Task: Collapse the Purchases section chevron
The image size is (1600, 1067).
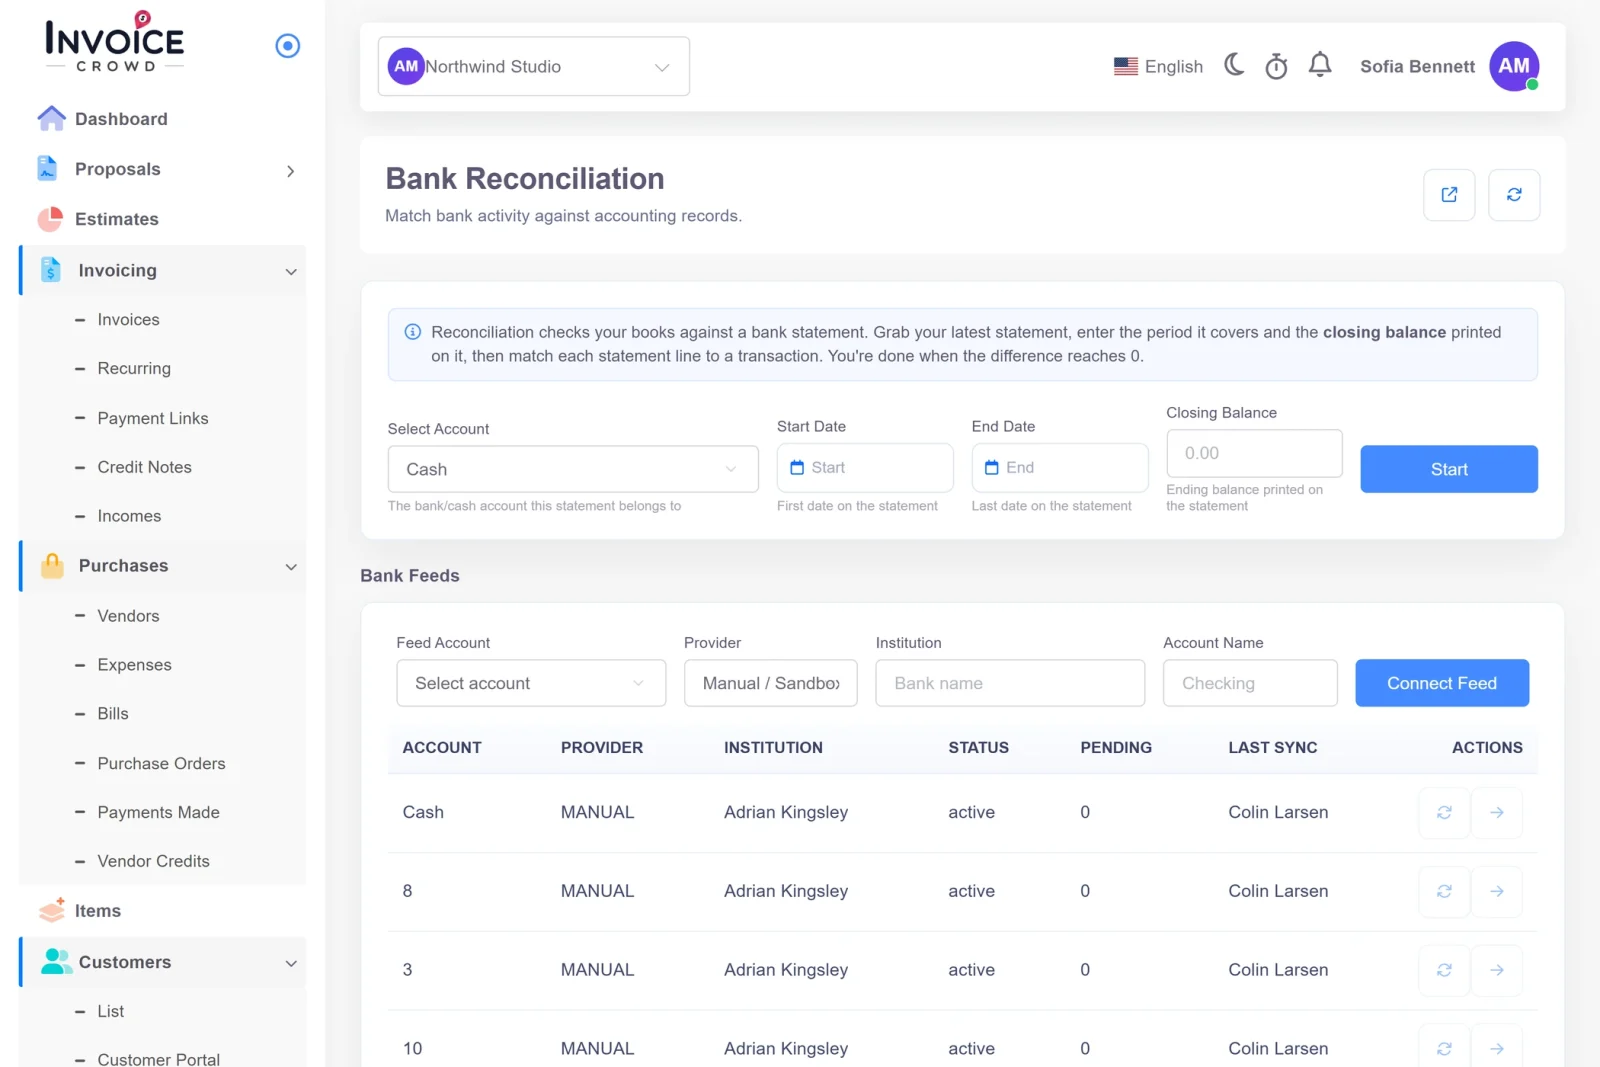Action: click(x=291, y=567)
